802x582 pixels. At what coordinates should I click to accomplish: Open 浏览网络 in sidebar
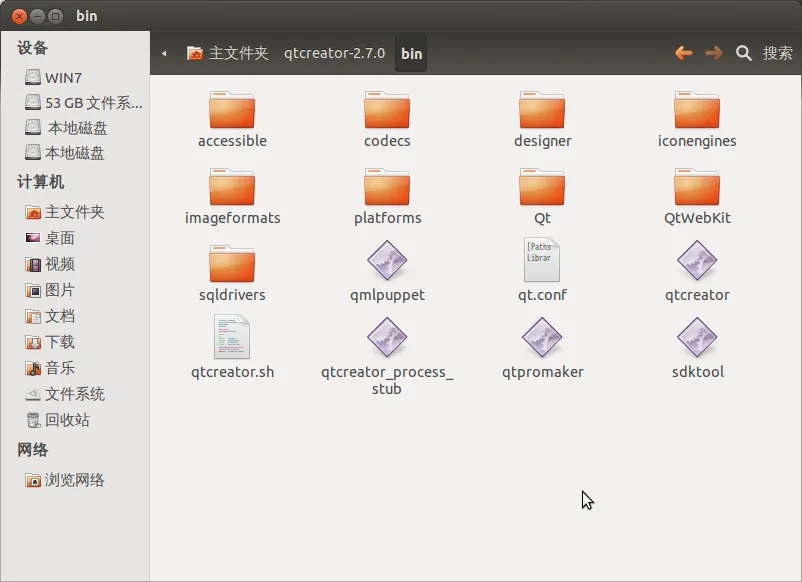pyautogui.click(x=74, y=480)
